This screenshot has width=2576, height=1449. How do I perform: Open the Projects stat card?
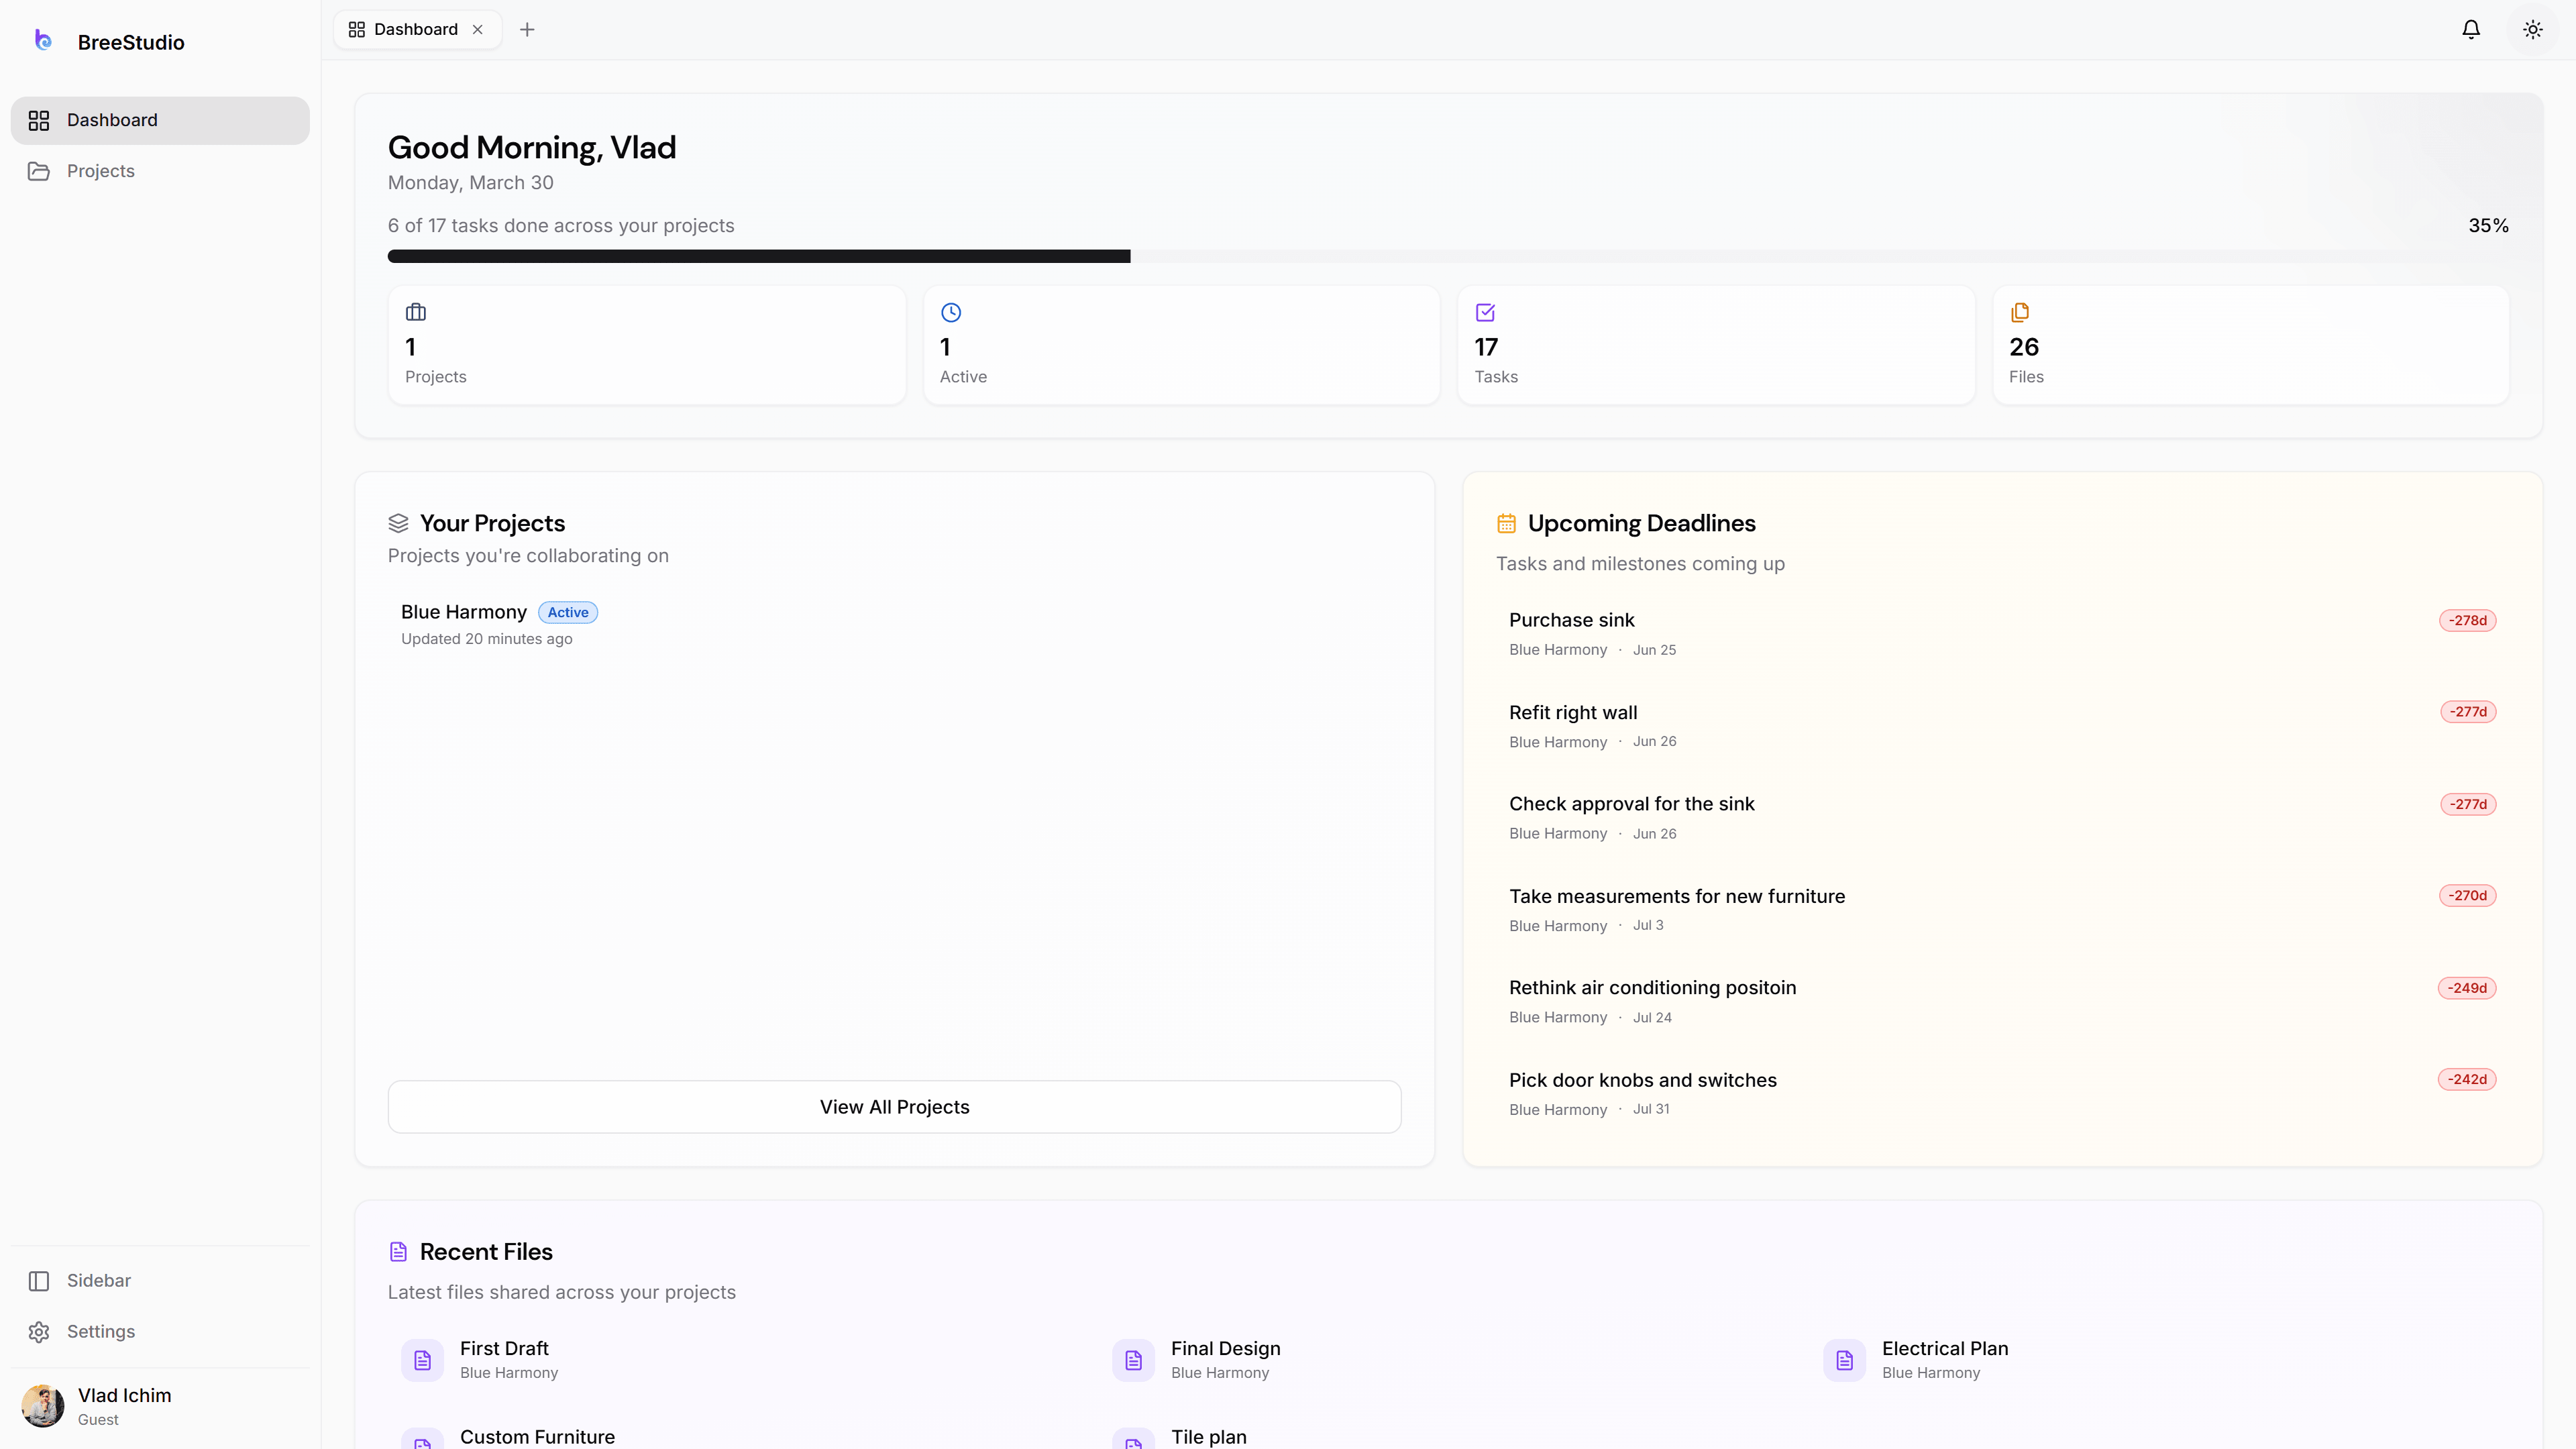pyautogui.click(x=647, y=345)
